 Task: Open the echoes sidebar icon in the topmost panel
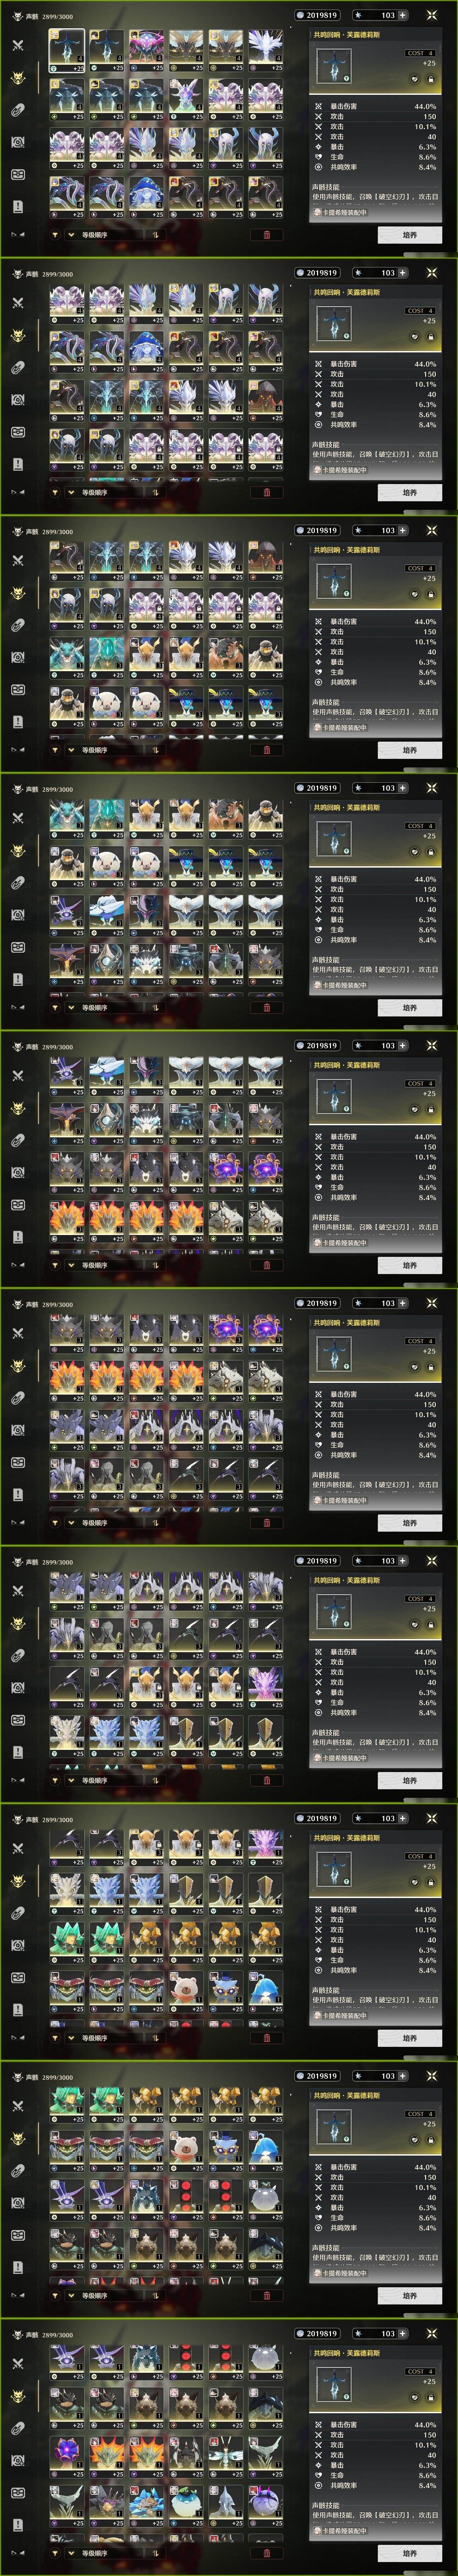(x=17, y=78)
